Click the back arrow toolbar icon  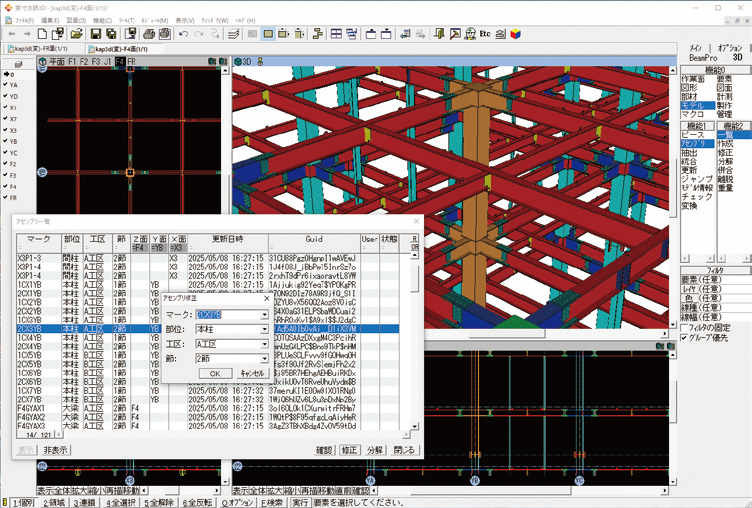click(14, 34)
